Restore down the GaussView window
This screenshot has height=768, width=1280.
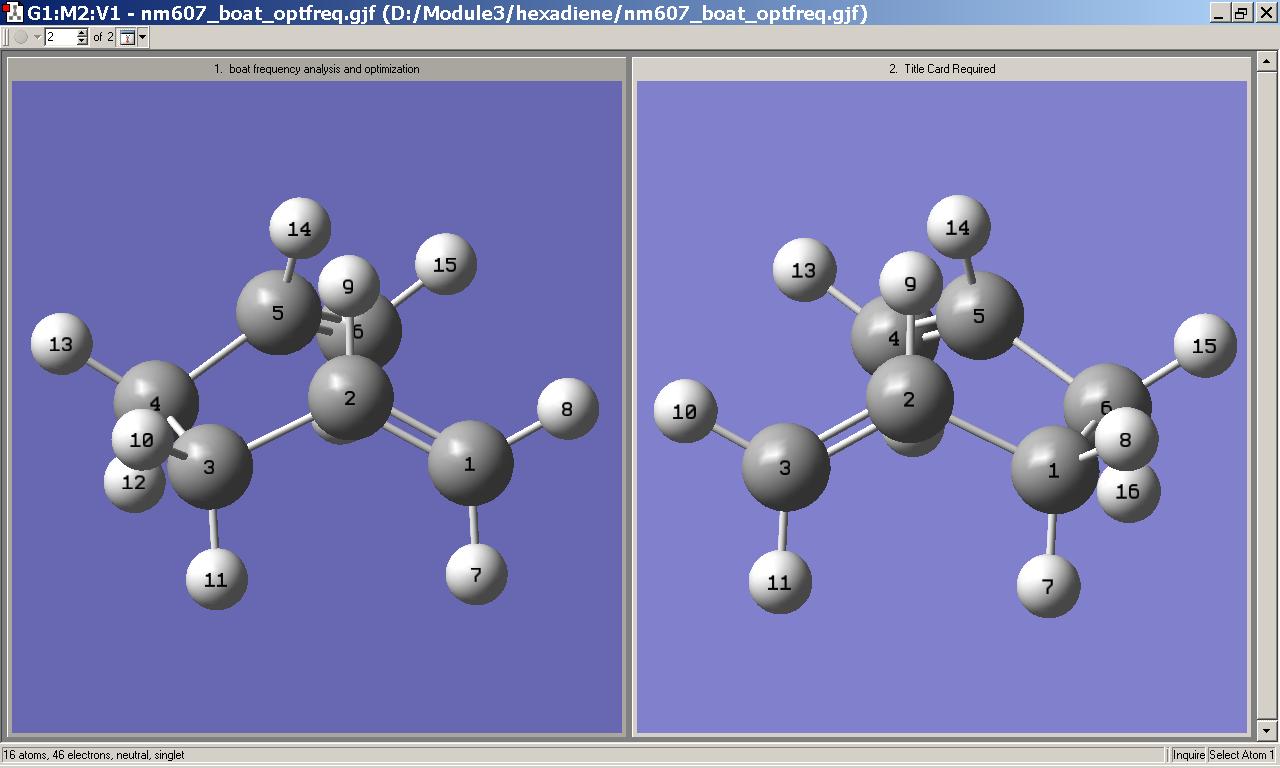point(1241,13)
